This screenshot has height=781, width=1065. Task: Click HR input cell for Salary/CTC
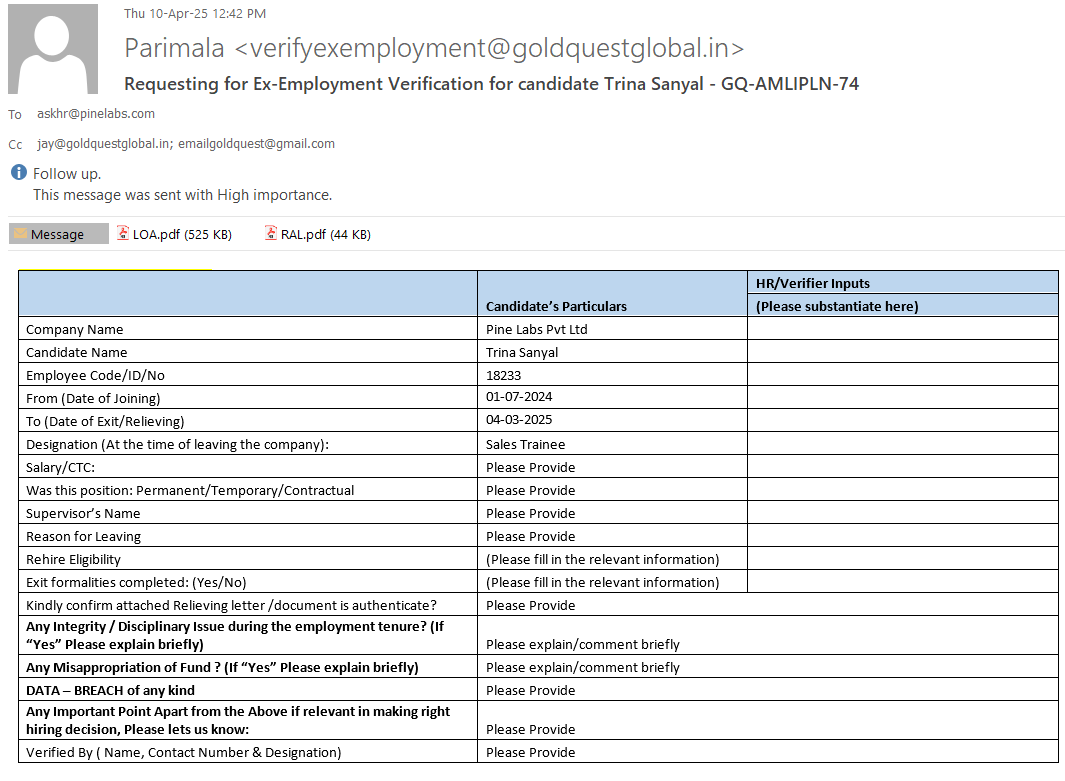click(902, 467)
